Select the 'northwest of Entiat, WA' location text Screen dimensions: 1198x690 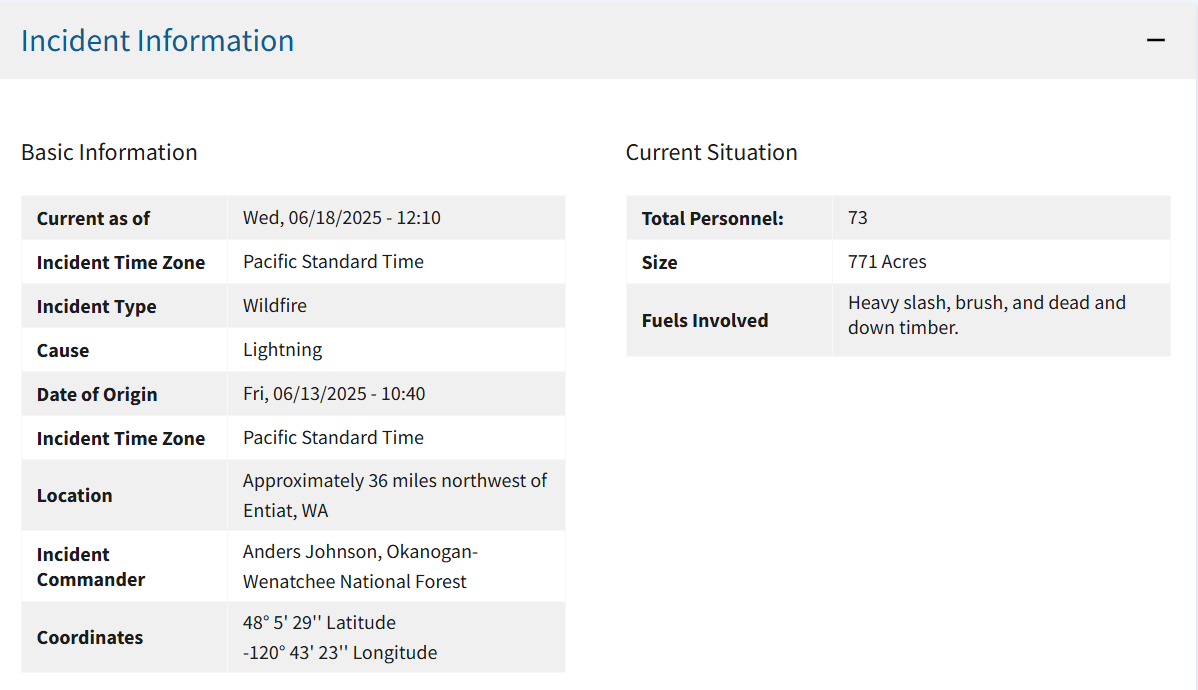click(394, 495)
